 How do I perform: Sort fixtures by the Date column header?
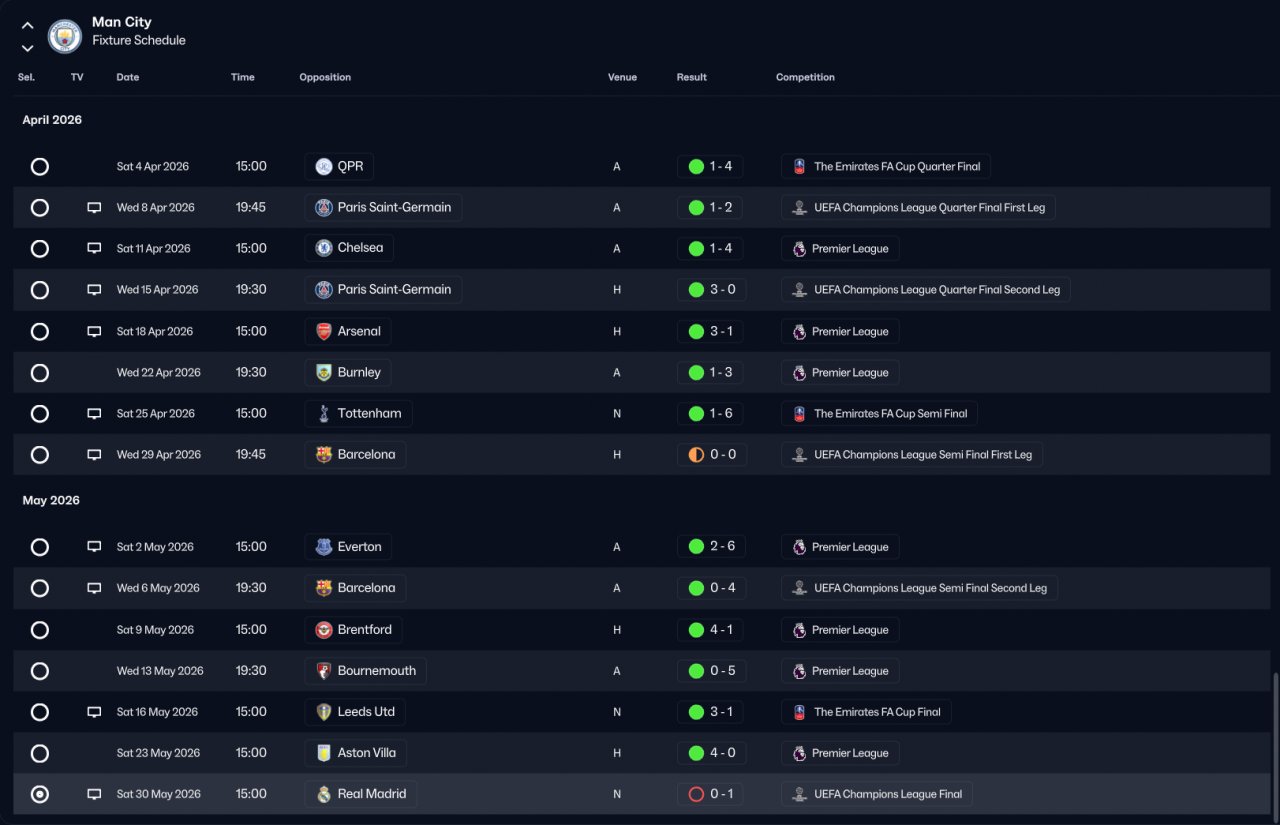(128, 77)
